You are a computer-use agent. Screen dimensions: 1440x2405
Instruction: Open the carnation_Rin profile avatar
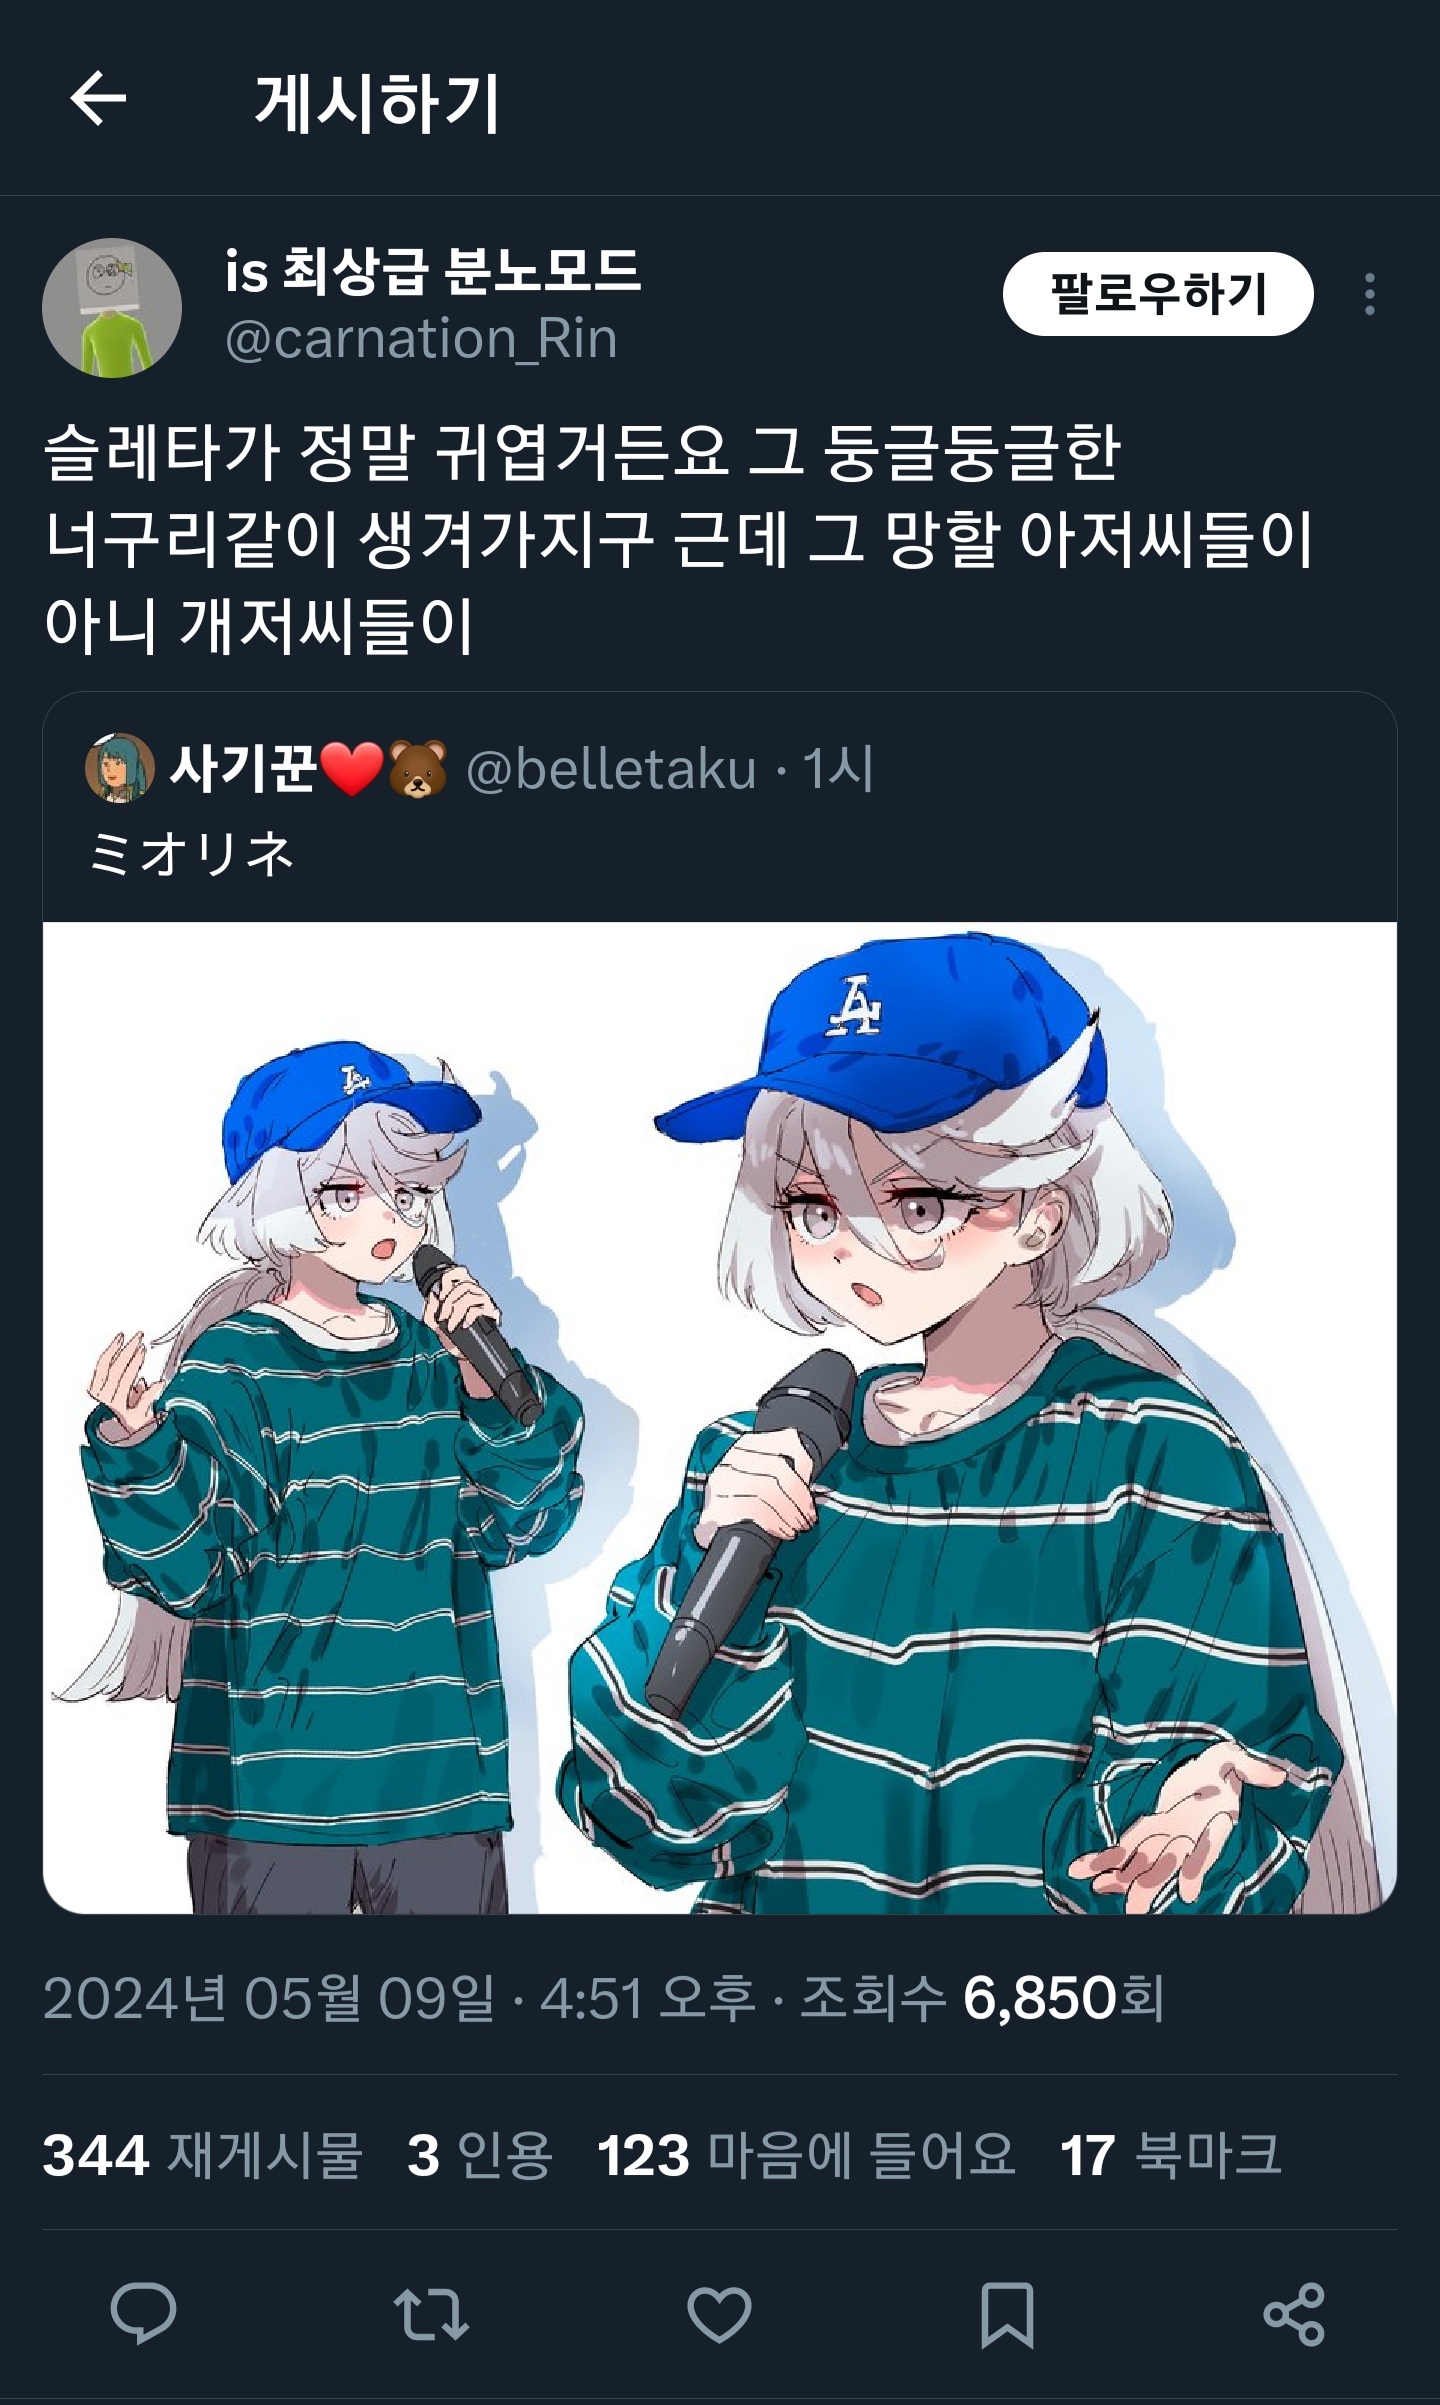pos(112,308)
